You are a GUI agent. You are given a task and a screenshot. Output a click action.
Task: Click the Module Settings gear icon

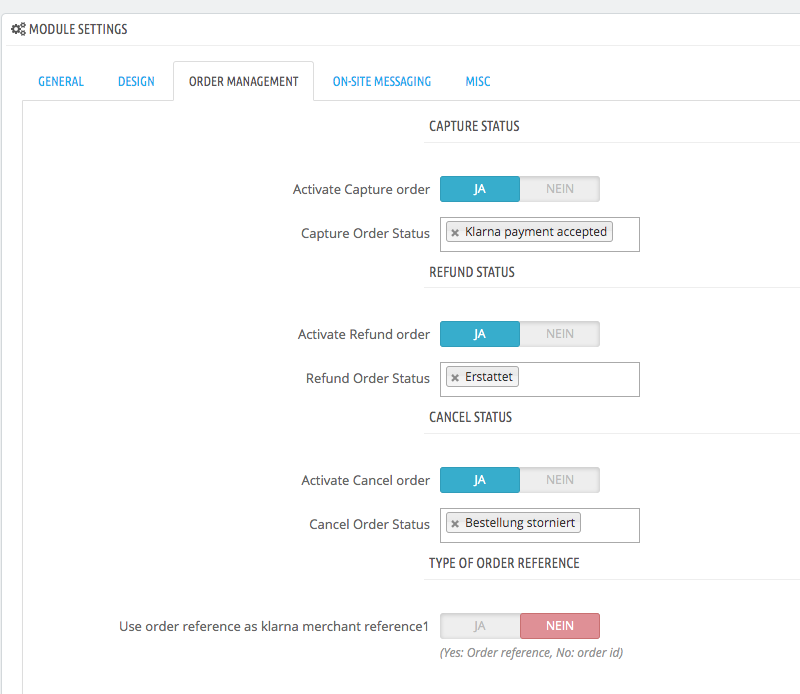click(x=18, y=29)
